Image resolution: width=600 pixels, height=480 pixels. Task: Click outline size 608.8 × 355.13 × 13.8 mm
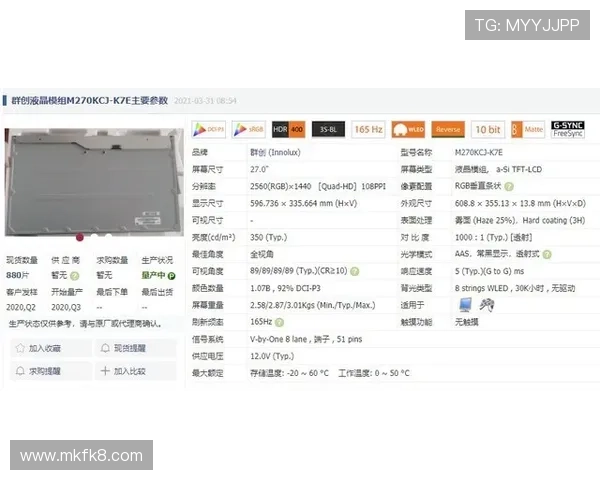point(520,203)
